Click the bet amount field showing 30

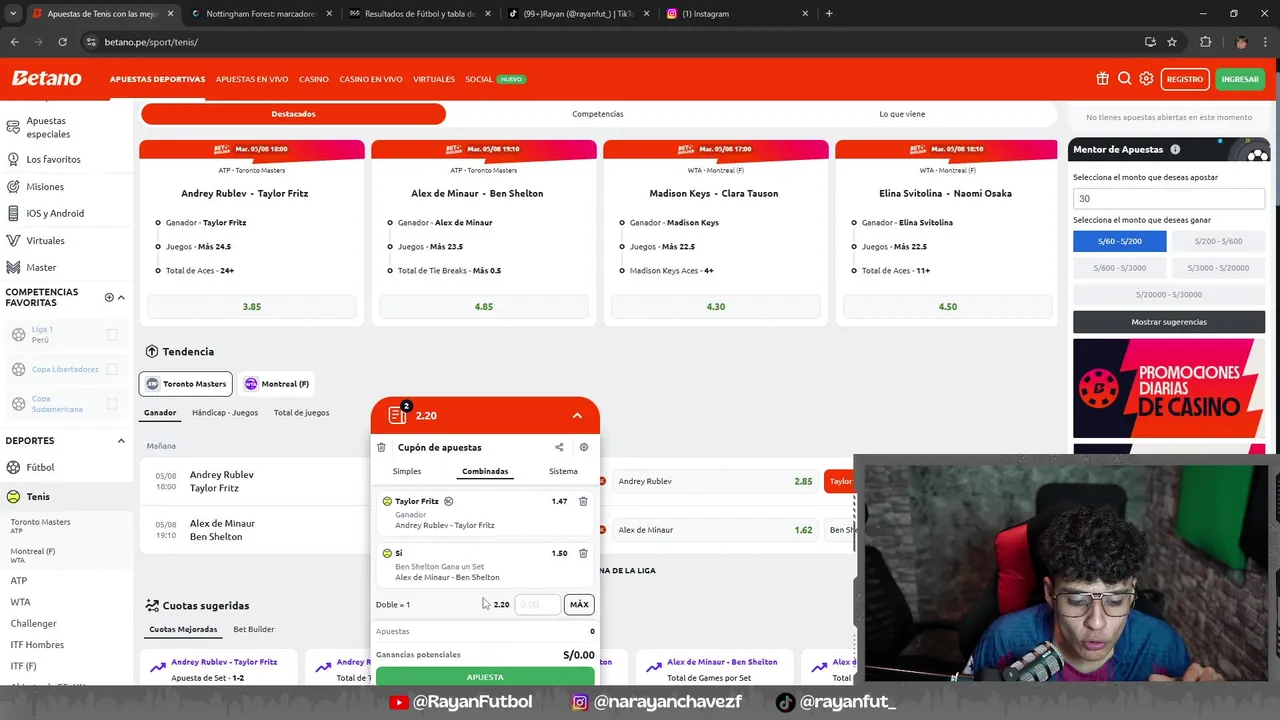tap(1169, 198)
